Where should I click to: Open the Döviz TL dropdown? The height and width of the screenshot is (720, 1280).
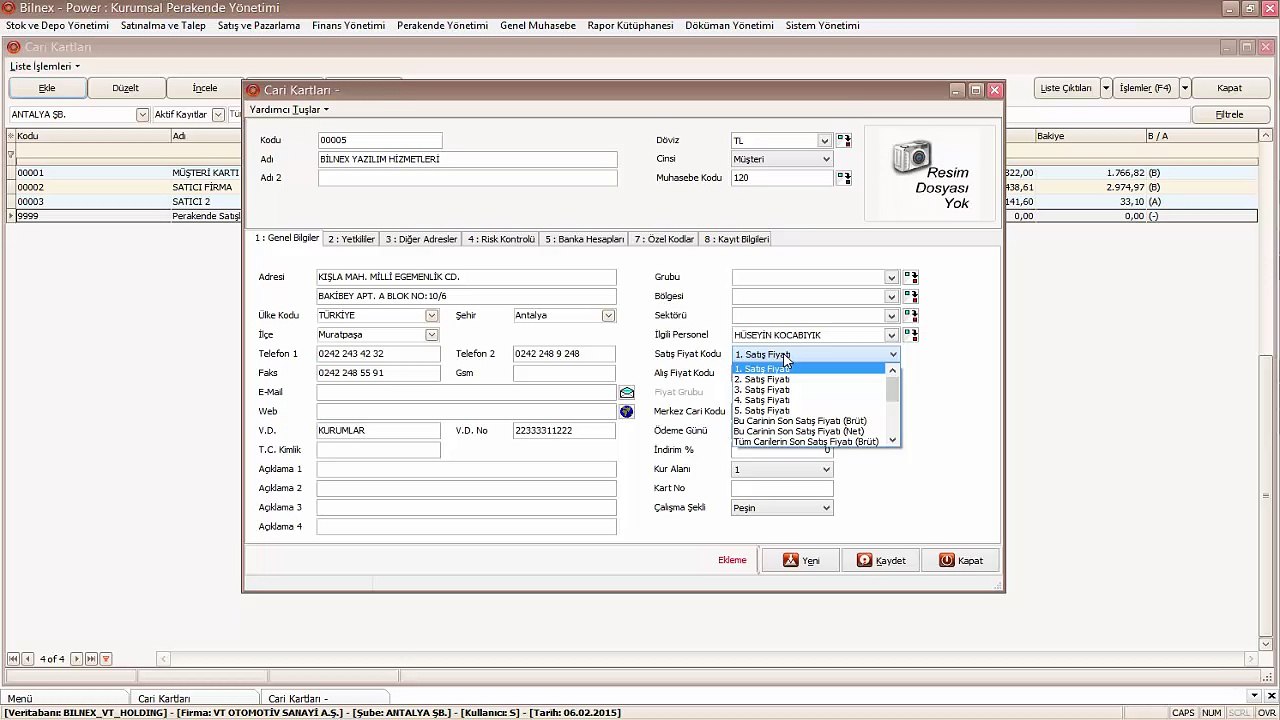pyautogui.click(x=824, y=141)
